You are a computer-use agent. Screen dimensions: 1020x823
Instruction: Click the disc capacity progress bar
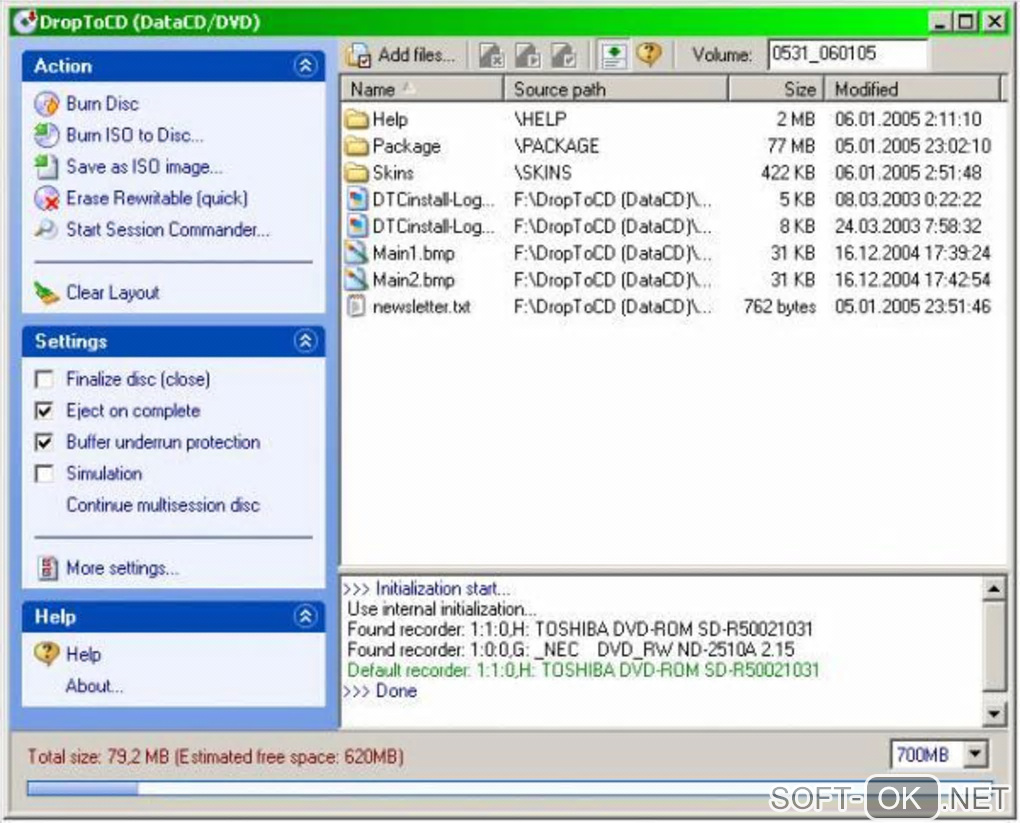pyautogui.click(x=510, y=789)
